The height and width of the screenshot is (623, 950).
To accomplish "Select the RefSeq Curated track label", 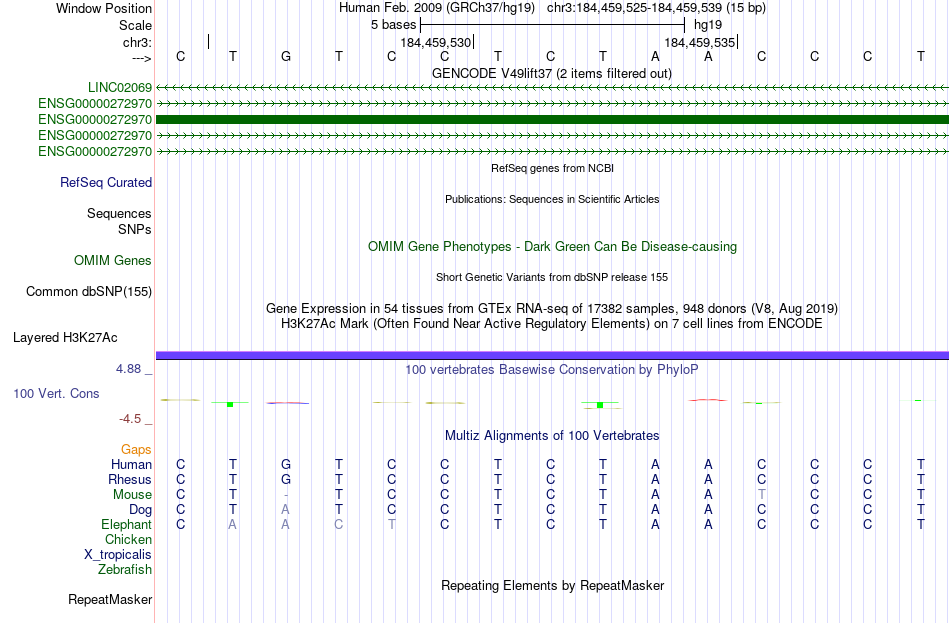I will click(105, 182).
